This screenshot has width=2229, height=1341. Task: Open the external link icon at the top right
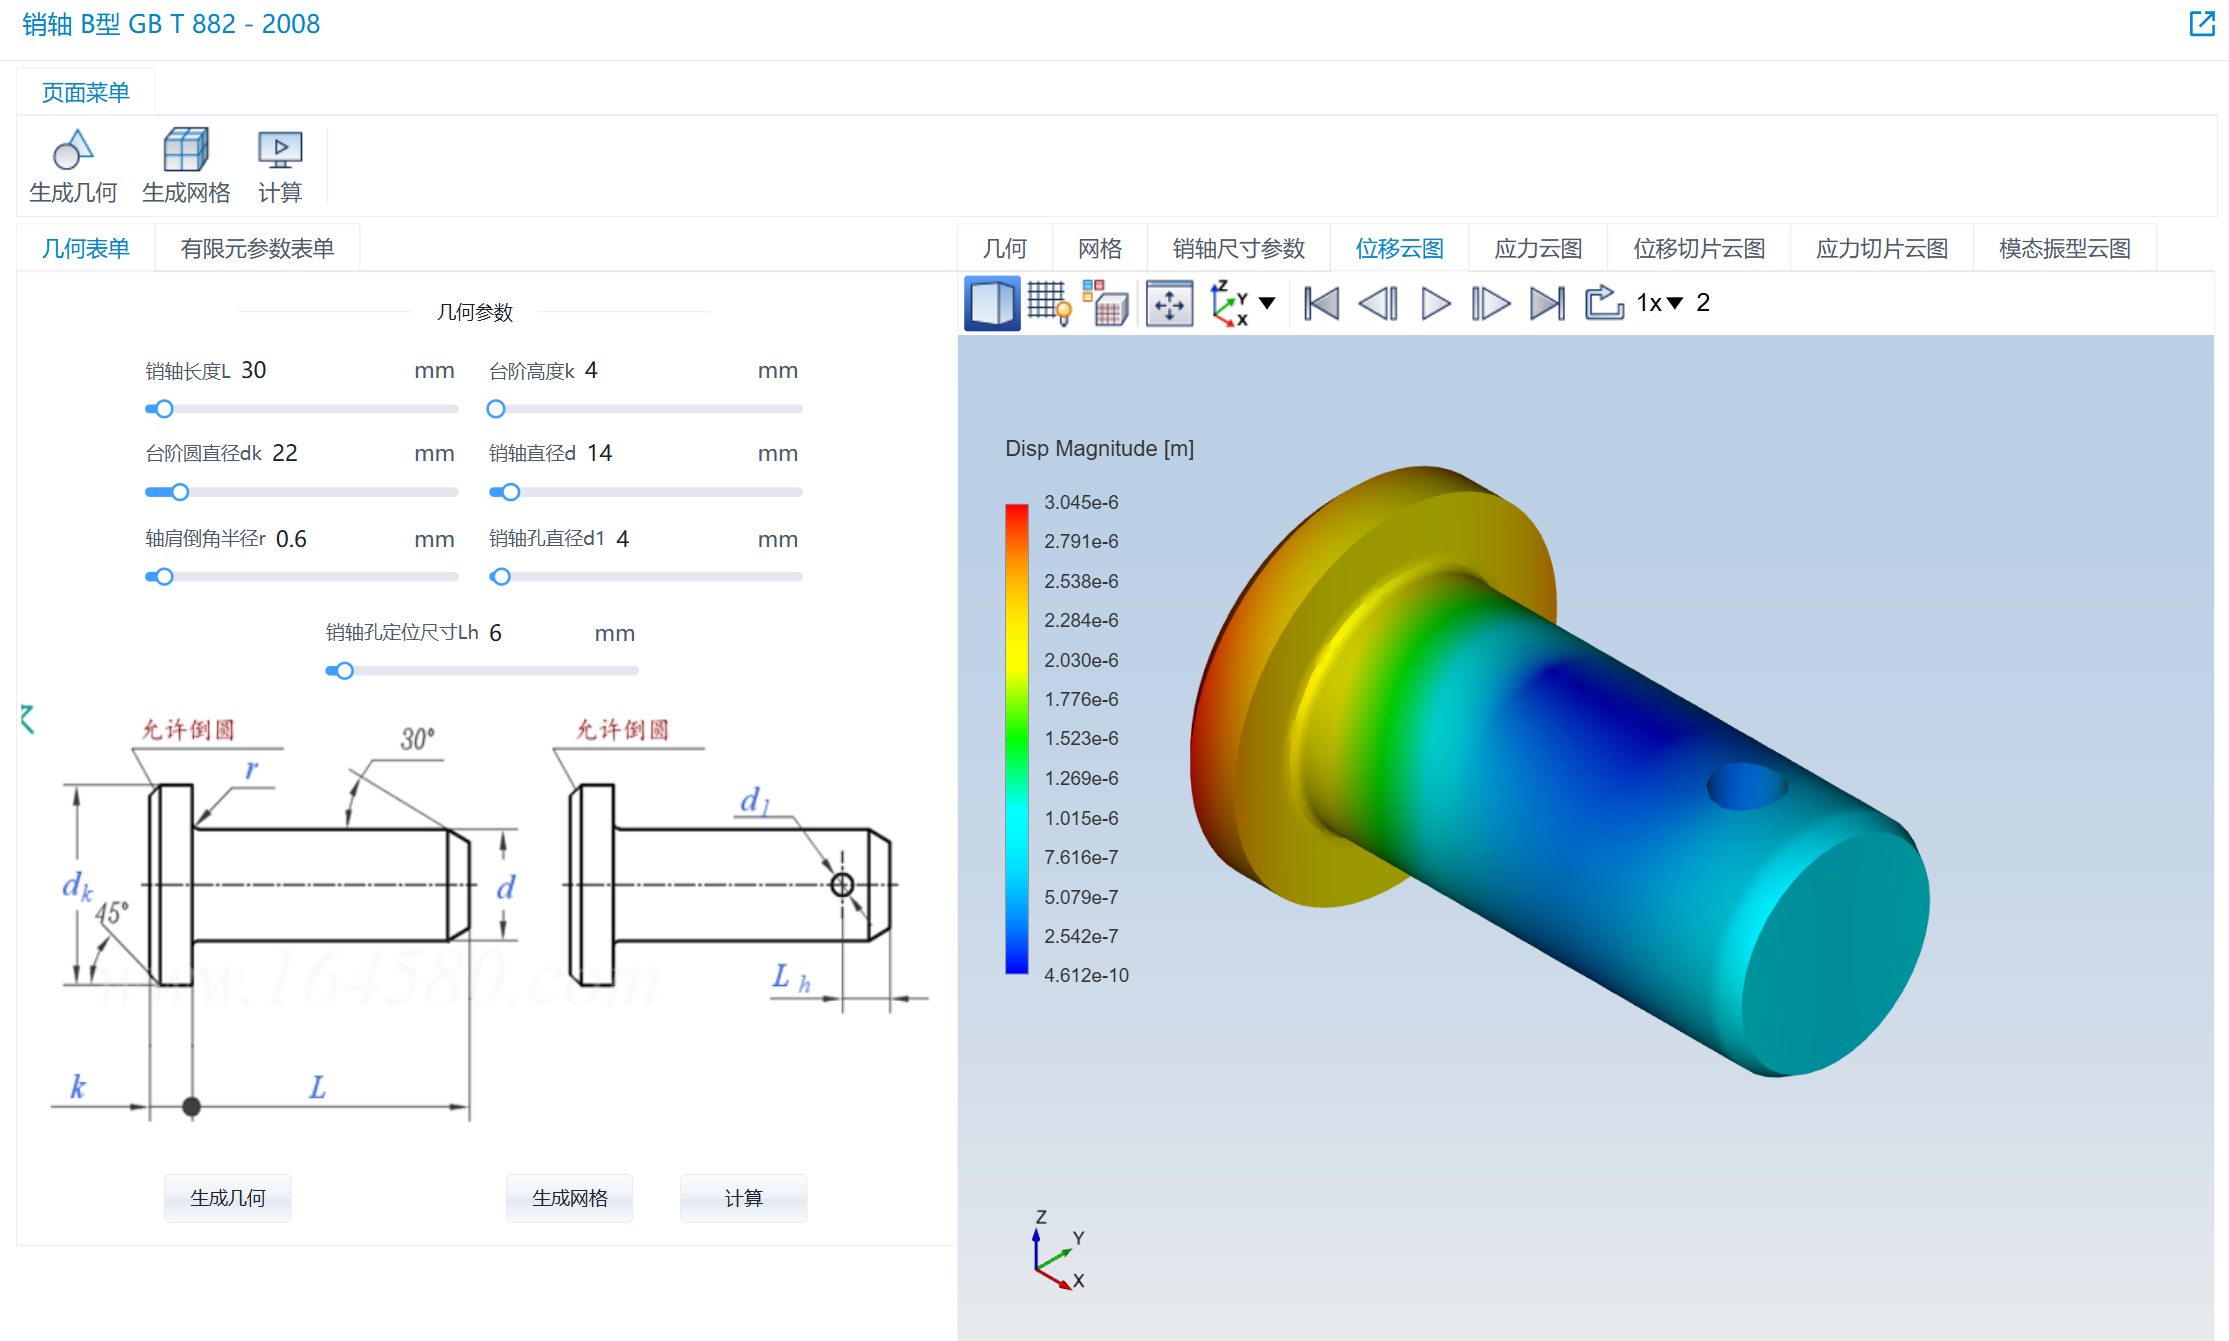click(x=2202, y=24)
